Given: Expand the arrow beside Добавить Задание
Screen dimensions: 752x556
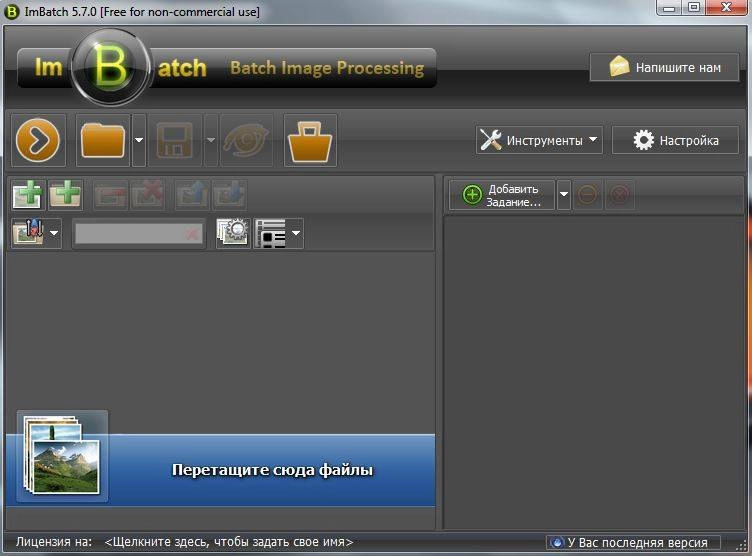Looking at the screenshot, I should click(x=564, y=195).
